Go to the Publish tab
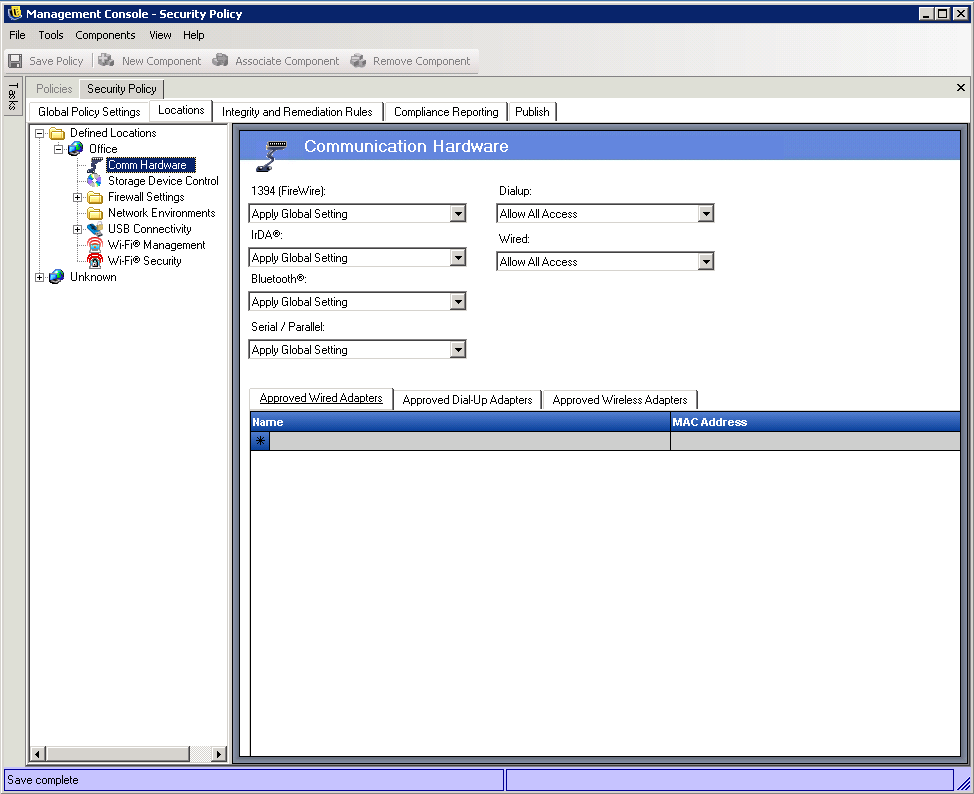Image resolution: width=974 pixels, height=794 pixels. coord(532,112)
